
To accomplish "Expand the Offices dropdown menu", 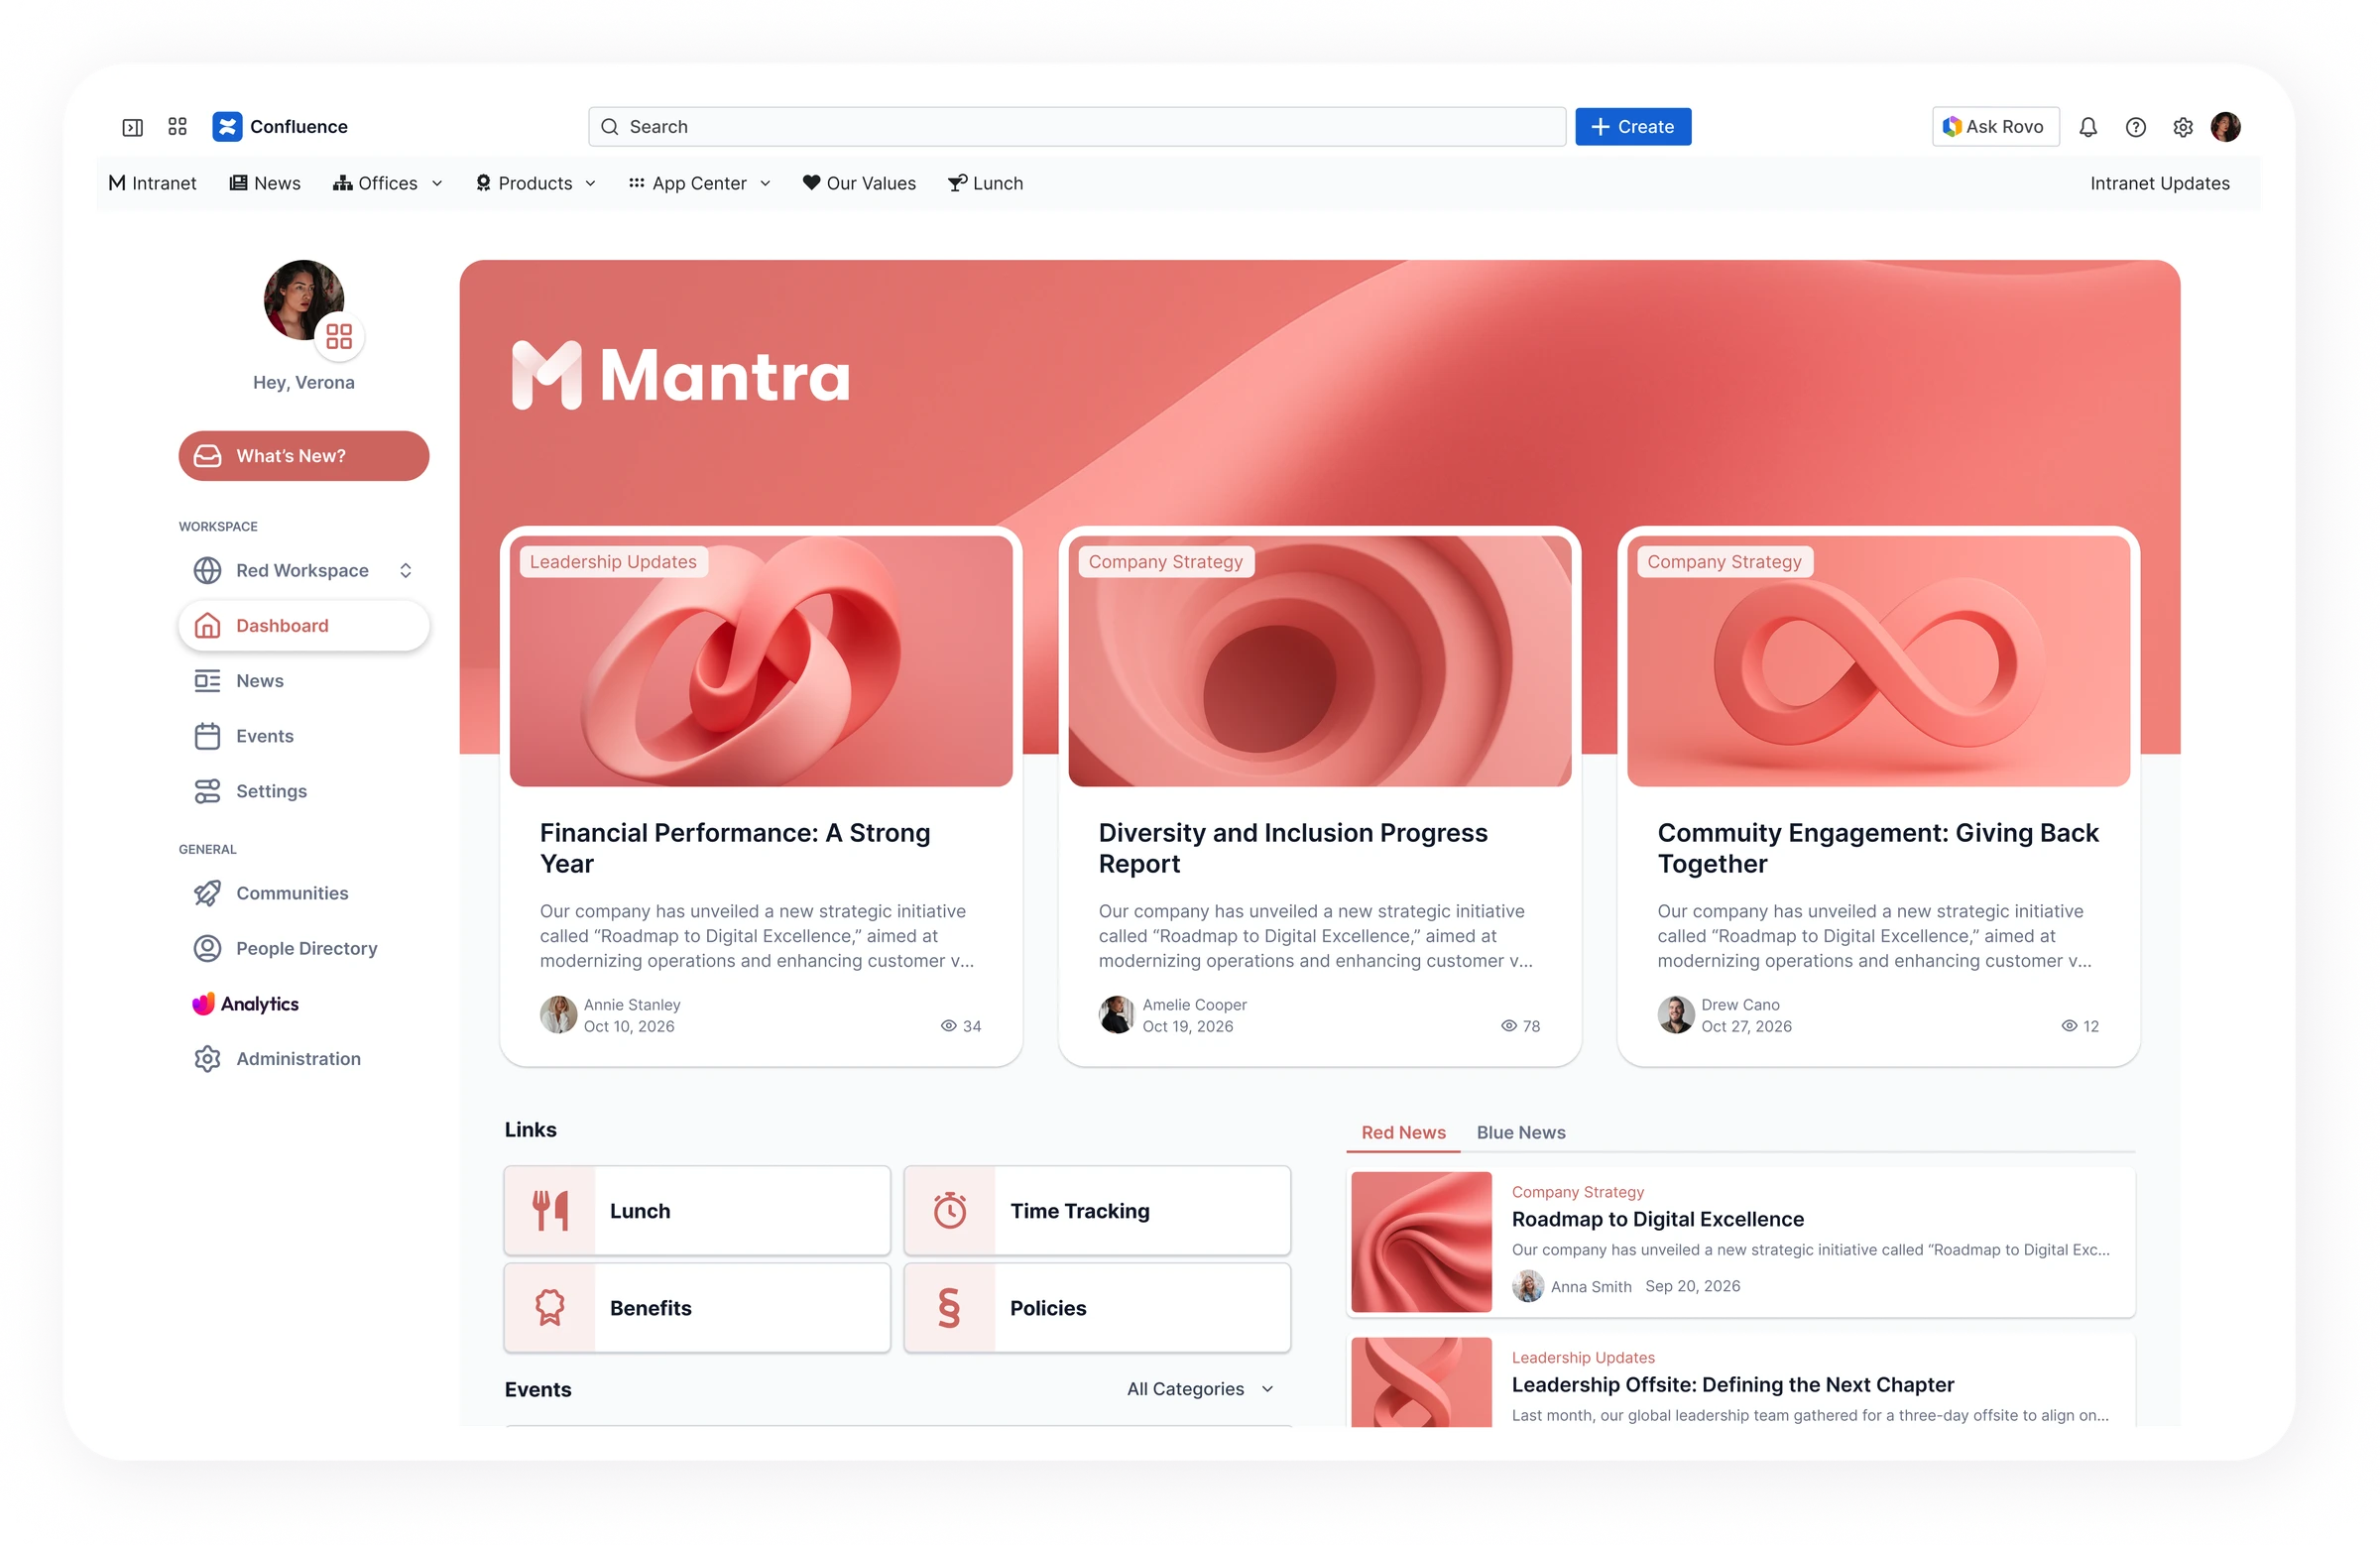I will click(388, 183).
